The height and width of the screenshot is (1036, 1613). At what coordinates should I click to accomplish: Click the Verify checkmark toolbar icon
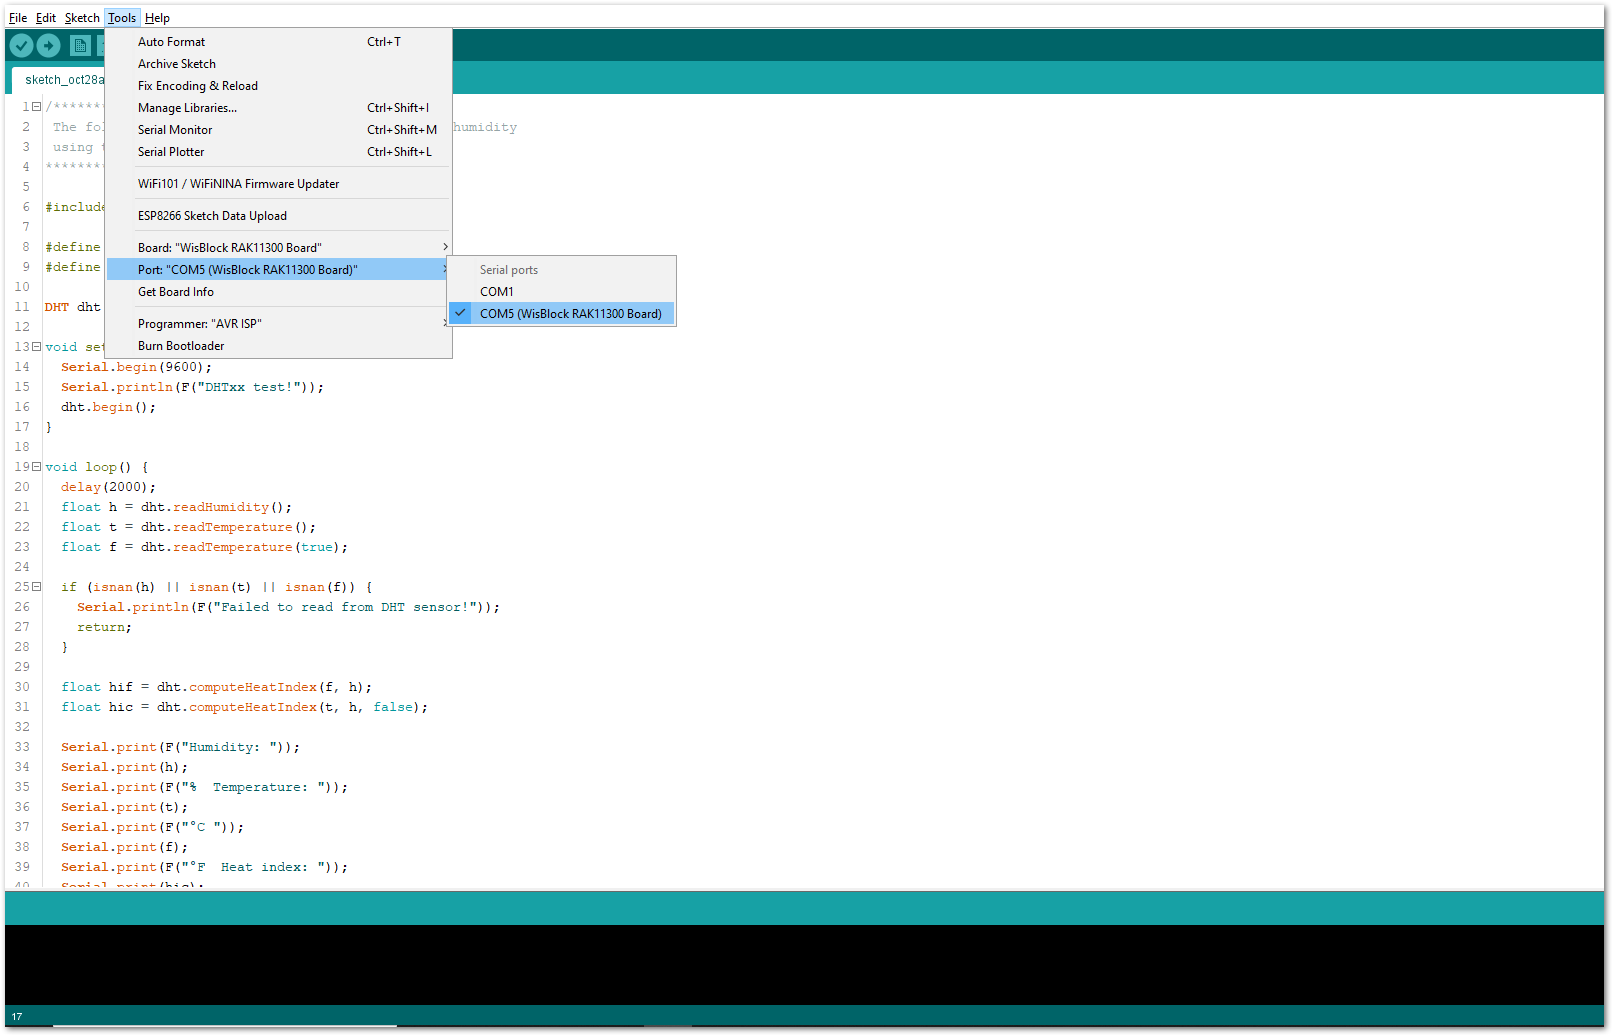(x=21, y=46)
